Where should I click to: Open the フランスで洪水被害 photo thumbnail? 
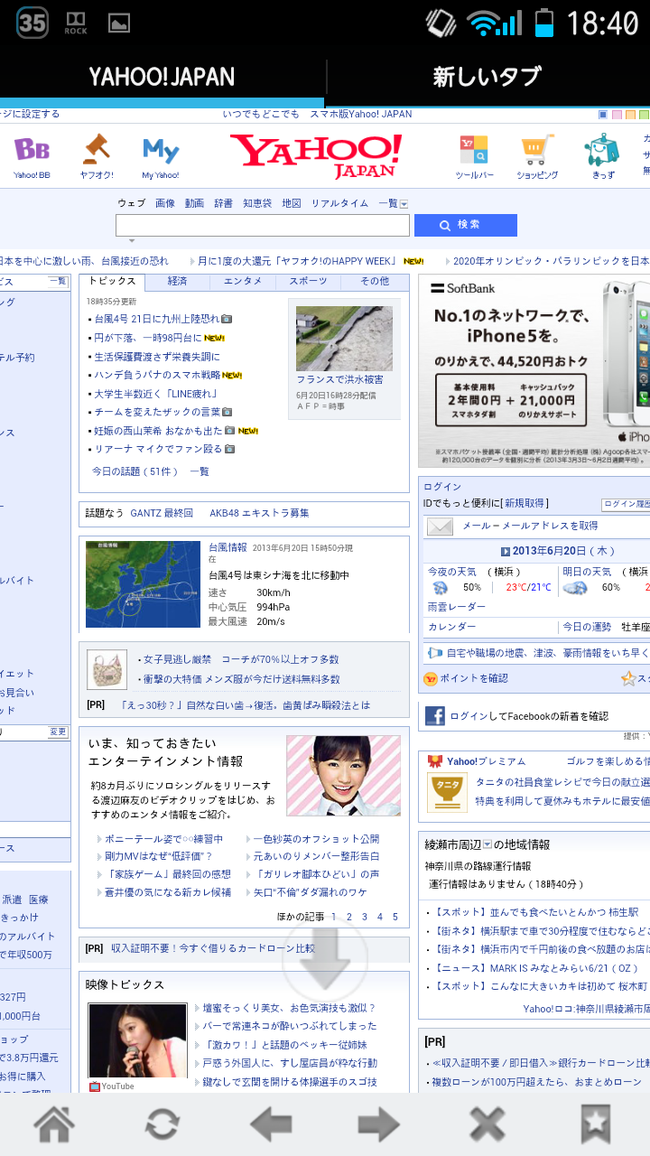344,338
